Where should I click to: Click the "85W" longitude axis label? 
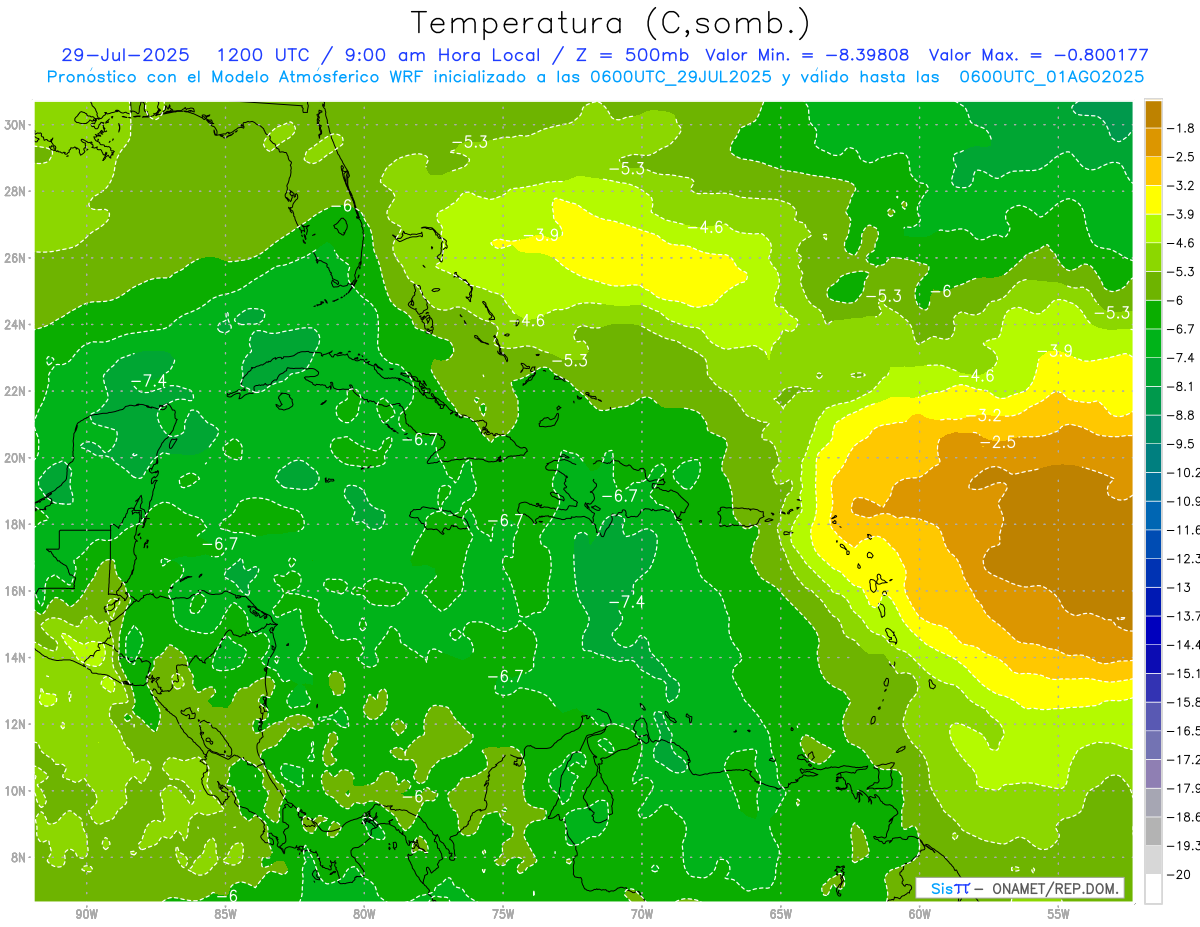click(226, 914)
